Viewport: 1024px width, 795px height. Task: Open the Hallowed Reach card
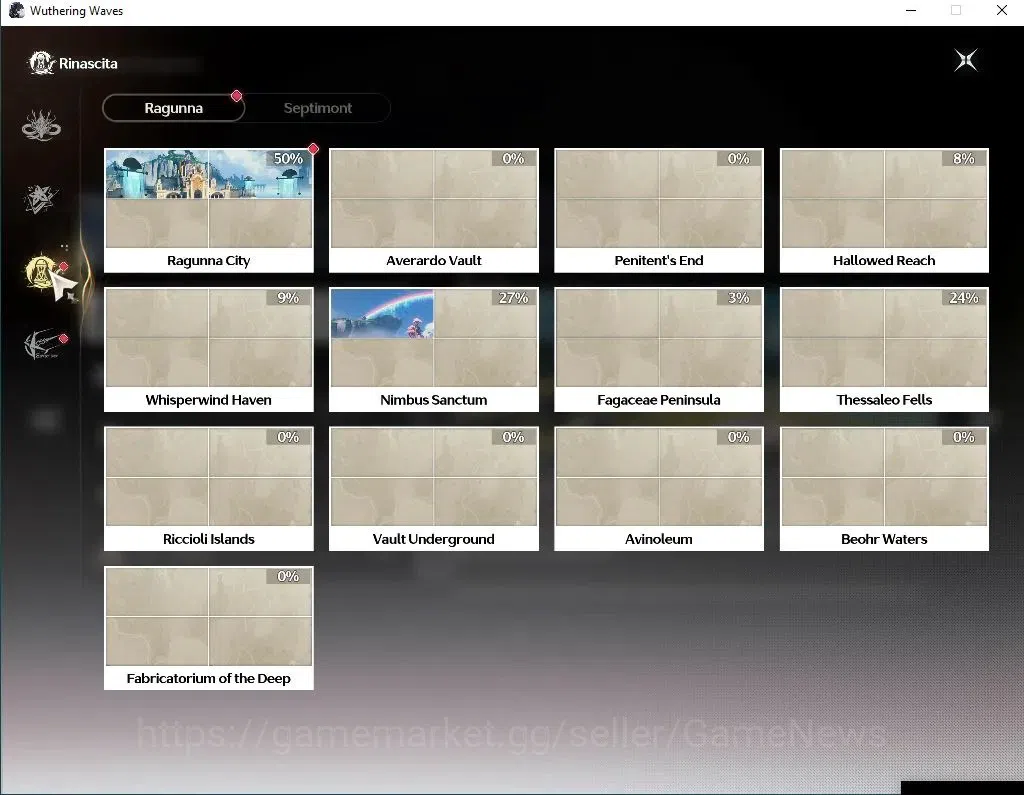click(884, 210)
